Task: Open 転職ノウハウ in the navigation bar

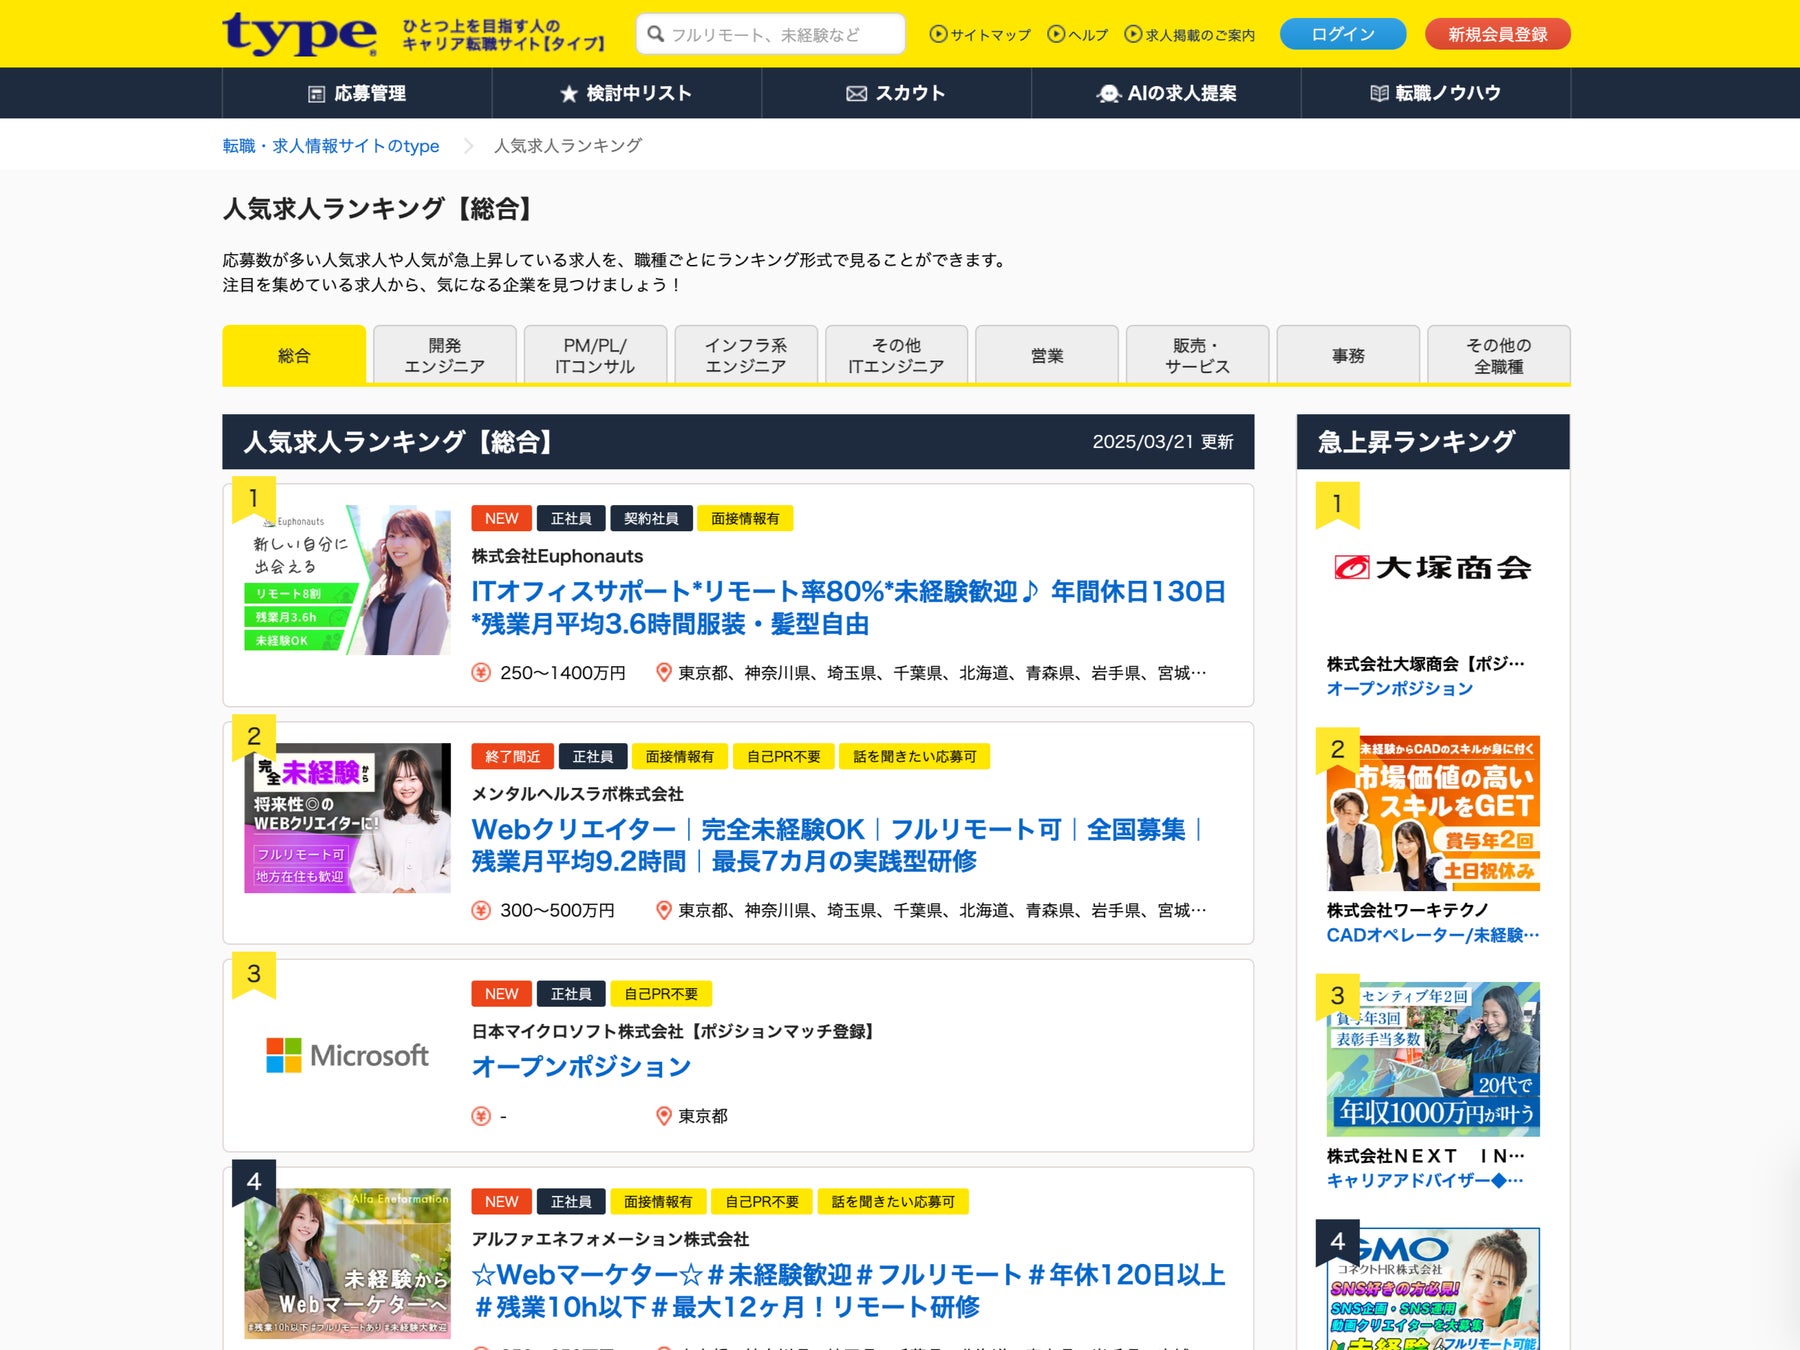Action: (1436, 93)
